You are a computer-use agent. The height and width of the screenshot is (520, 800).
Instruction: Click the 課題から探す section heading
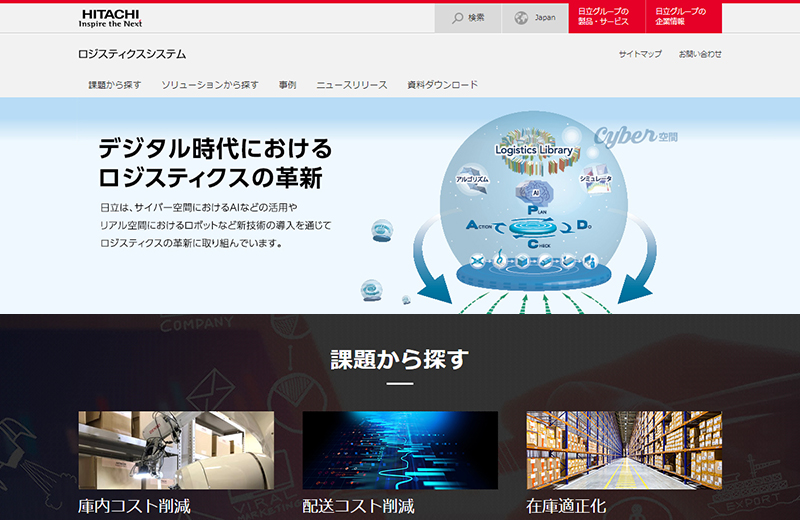click(400, 359)
